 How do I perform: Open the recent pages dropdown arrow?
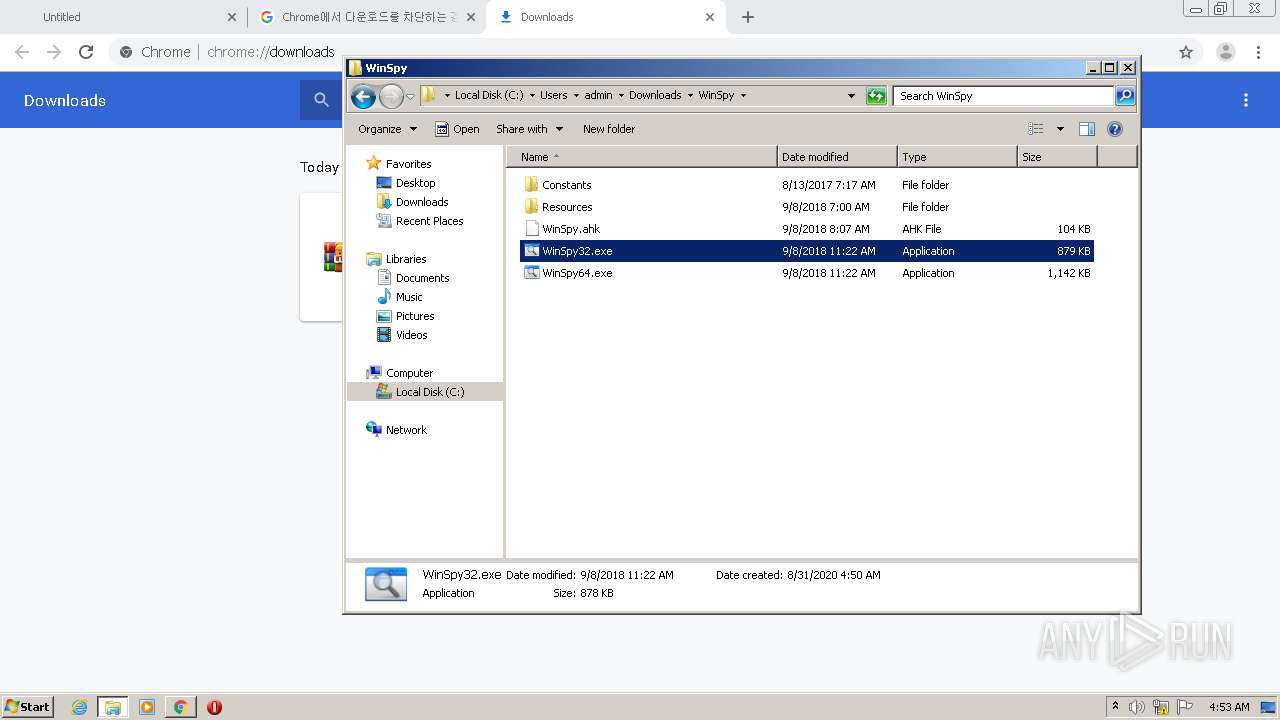click(x=410, y=96)
